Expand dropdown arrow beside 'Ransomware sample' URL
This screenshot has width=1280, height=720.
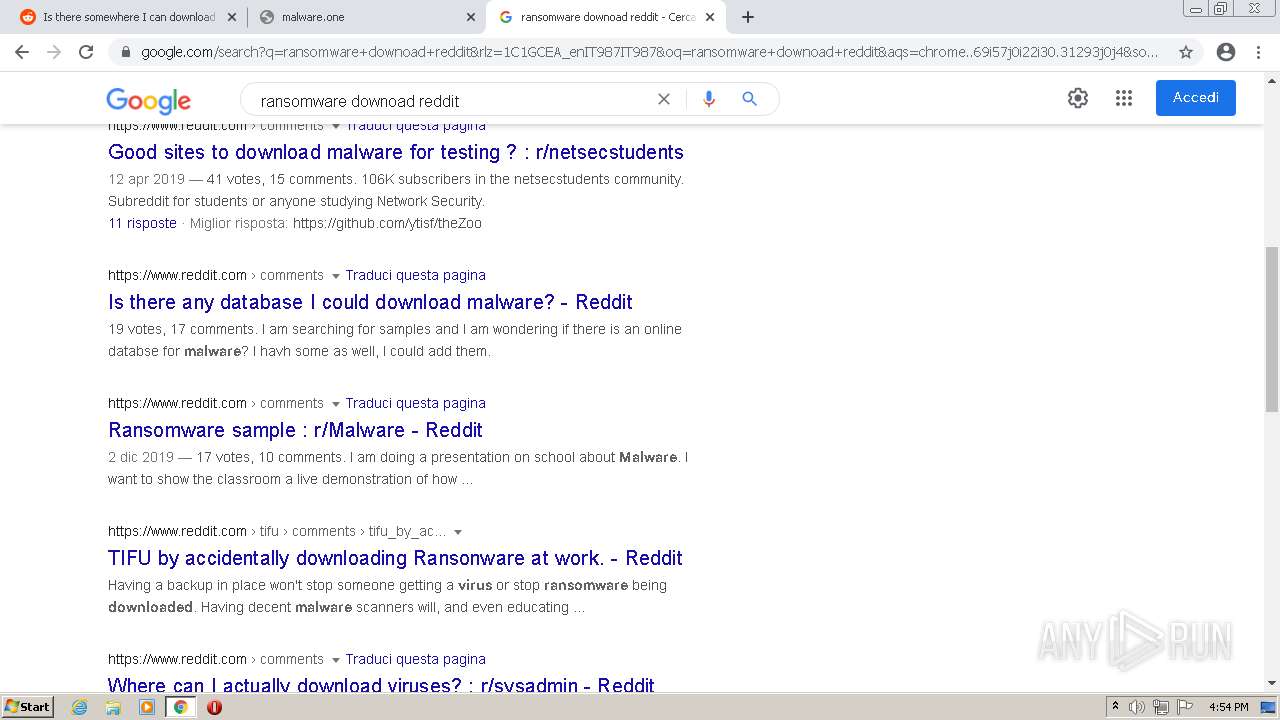pyautogui.click(x=335, y=404)
